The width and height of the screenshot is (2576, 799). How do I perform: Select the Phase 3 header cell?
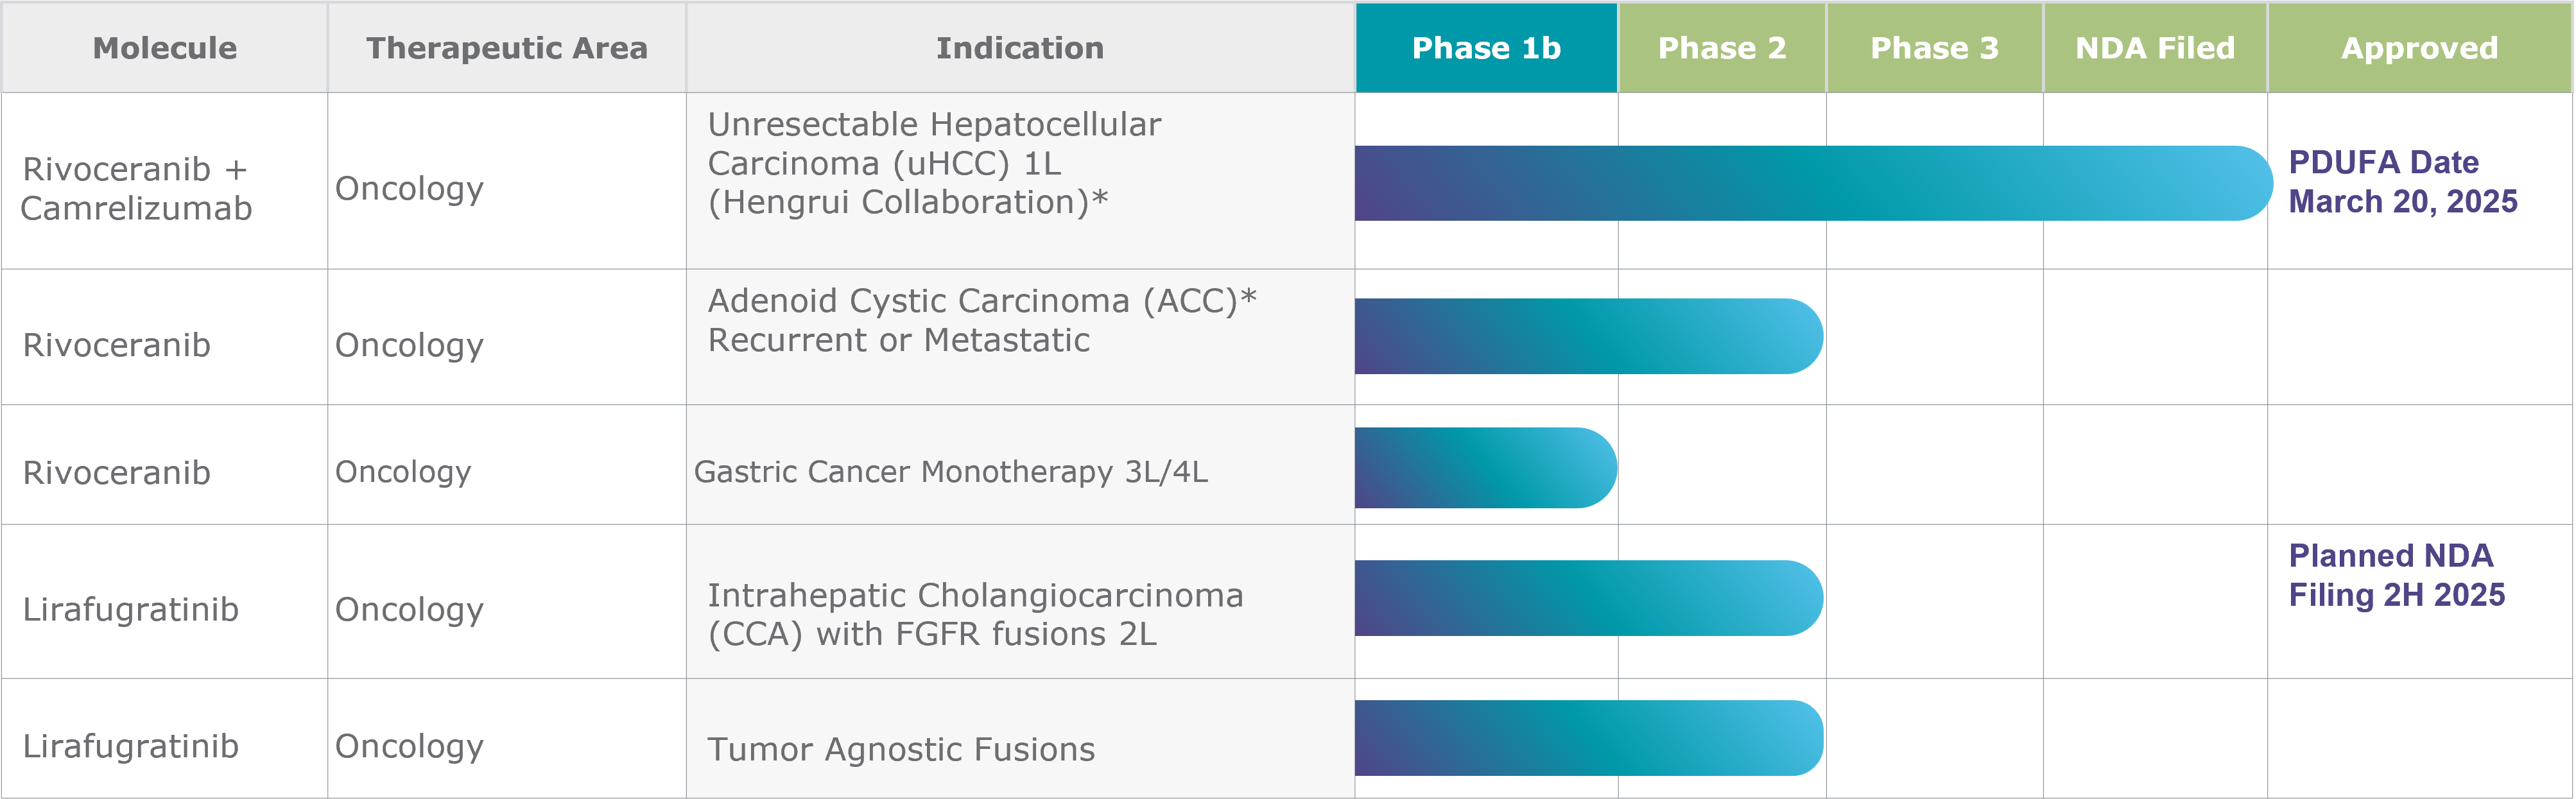[1934, 47]
